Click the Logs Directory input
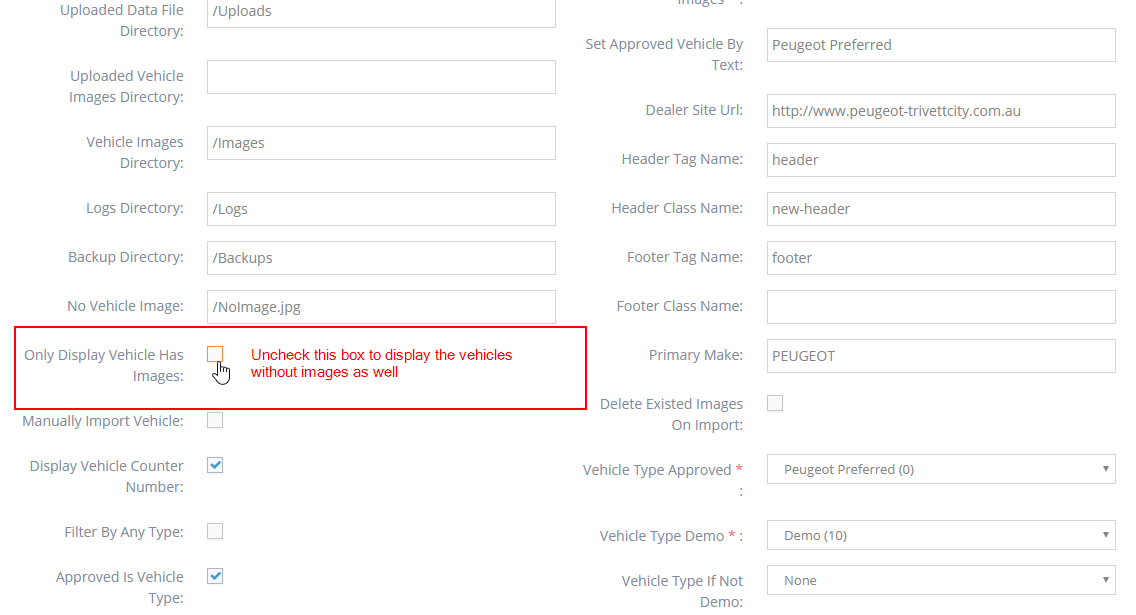 (x=381, y=209)
